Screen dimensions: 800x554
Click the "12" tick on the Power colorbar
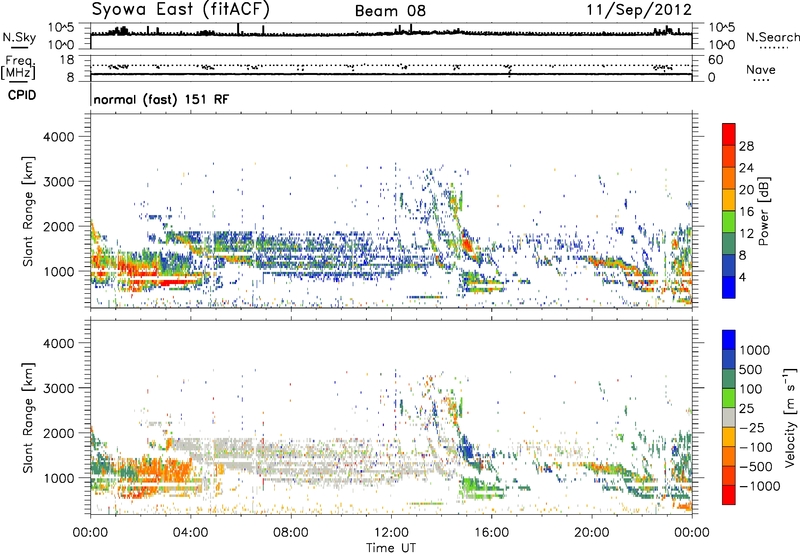tap(746, 233)
